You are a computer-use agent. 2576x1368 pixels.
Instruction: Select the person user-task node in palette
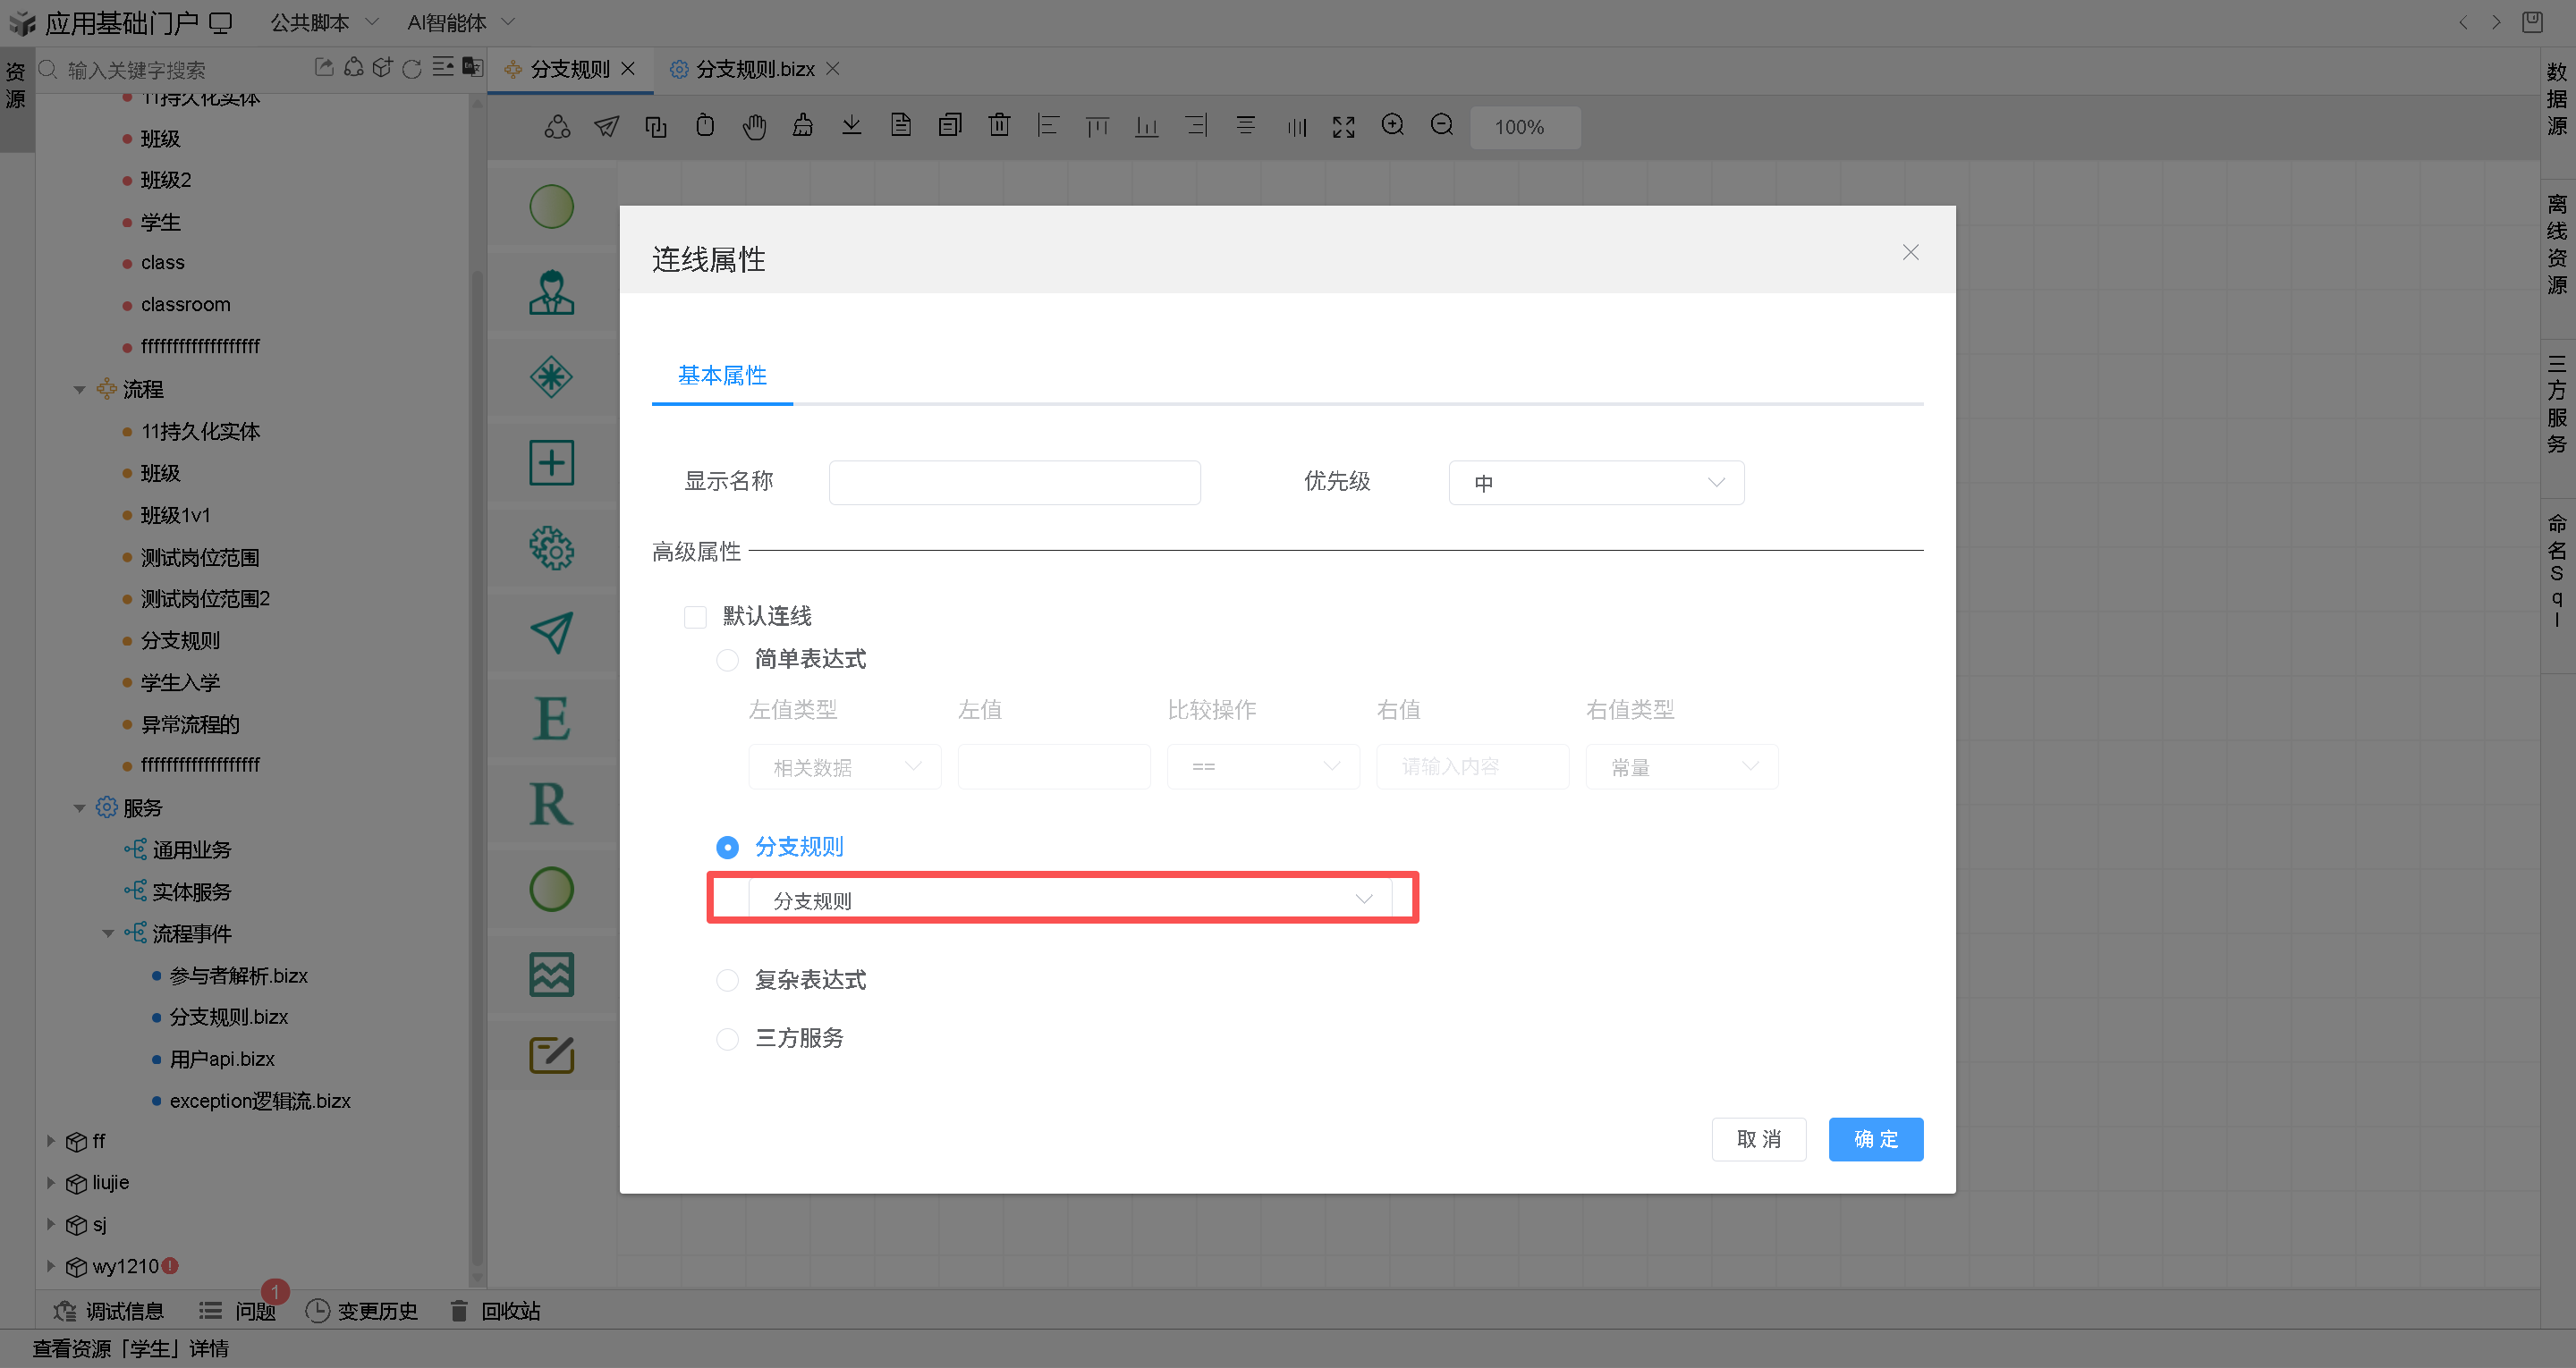pyautogui.click(x=551, y=292)
